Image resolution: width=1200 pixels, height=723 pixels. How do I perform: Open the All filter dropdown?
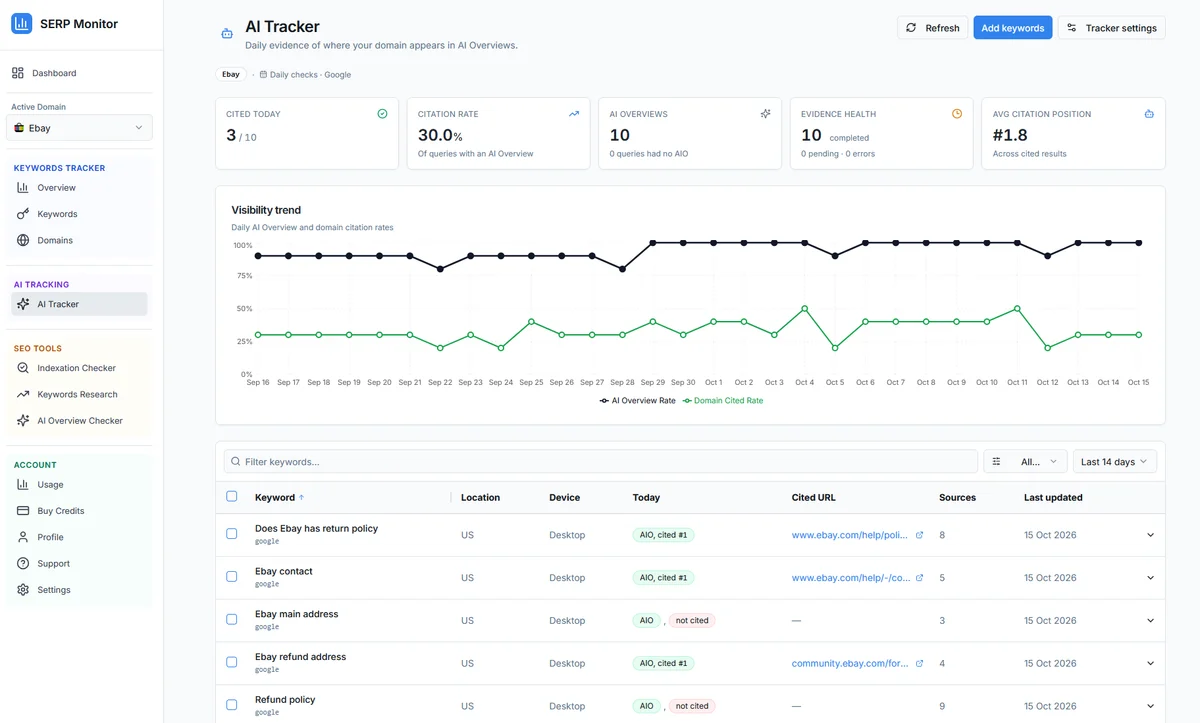pyautogui.click(x=1026, y=462)
